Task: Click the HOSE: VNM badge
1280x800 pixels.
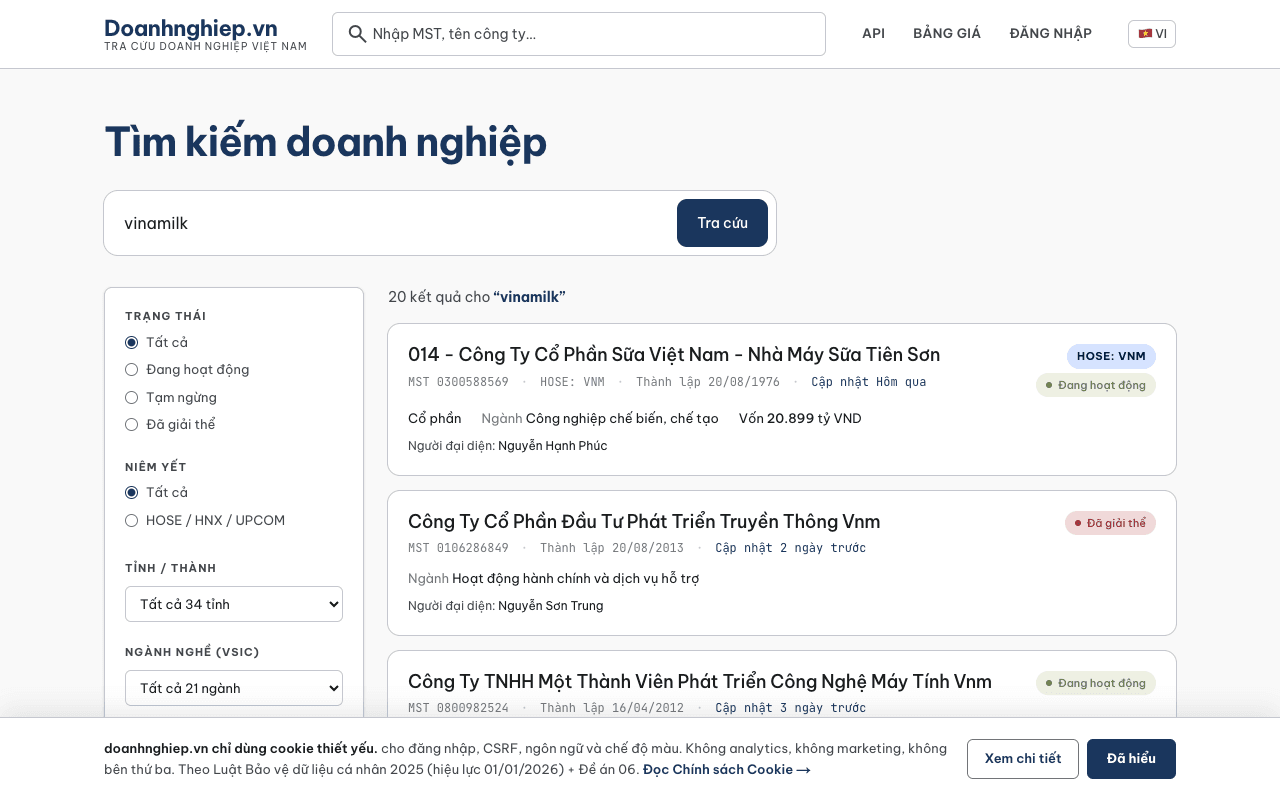Action: coord(1111,356)
